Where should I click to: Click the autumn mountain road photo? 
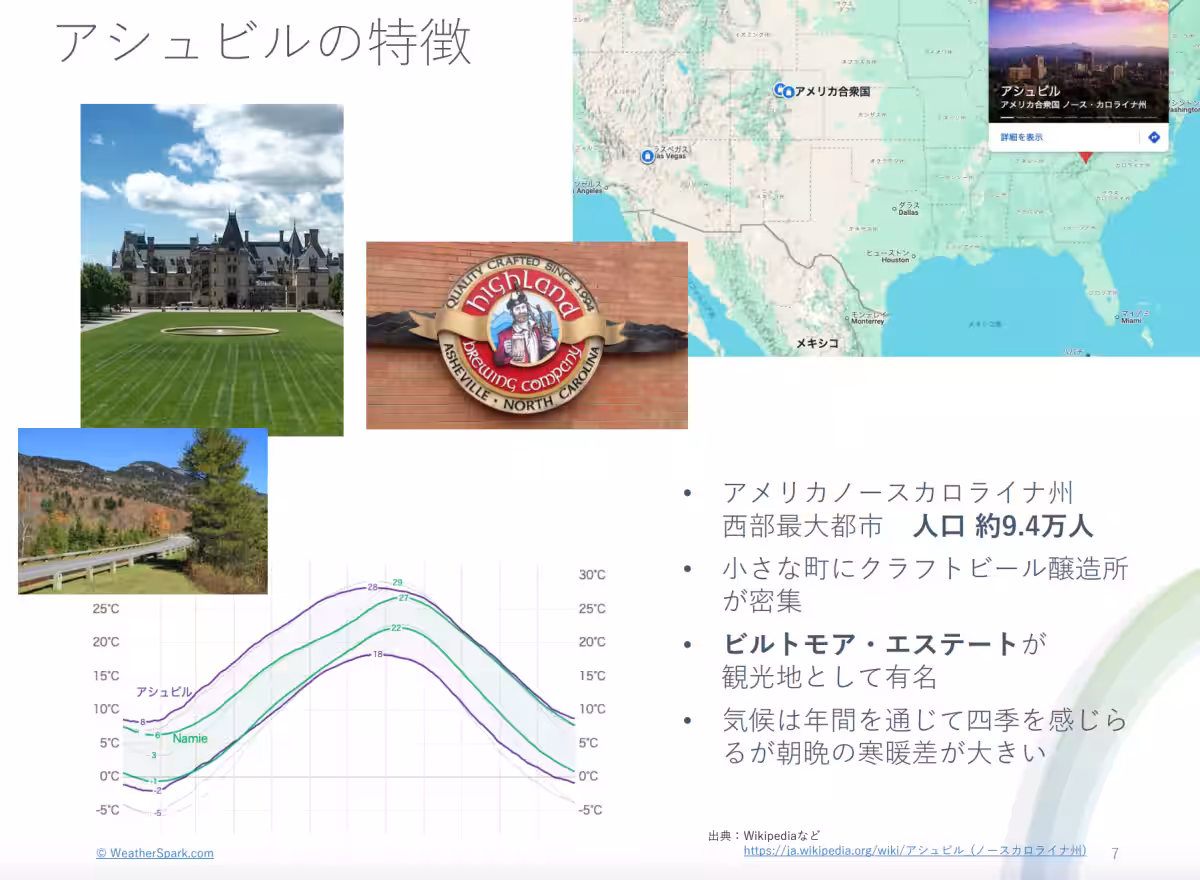(143, 511)
